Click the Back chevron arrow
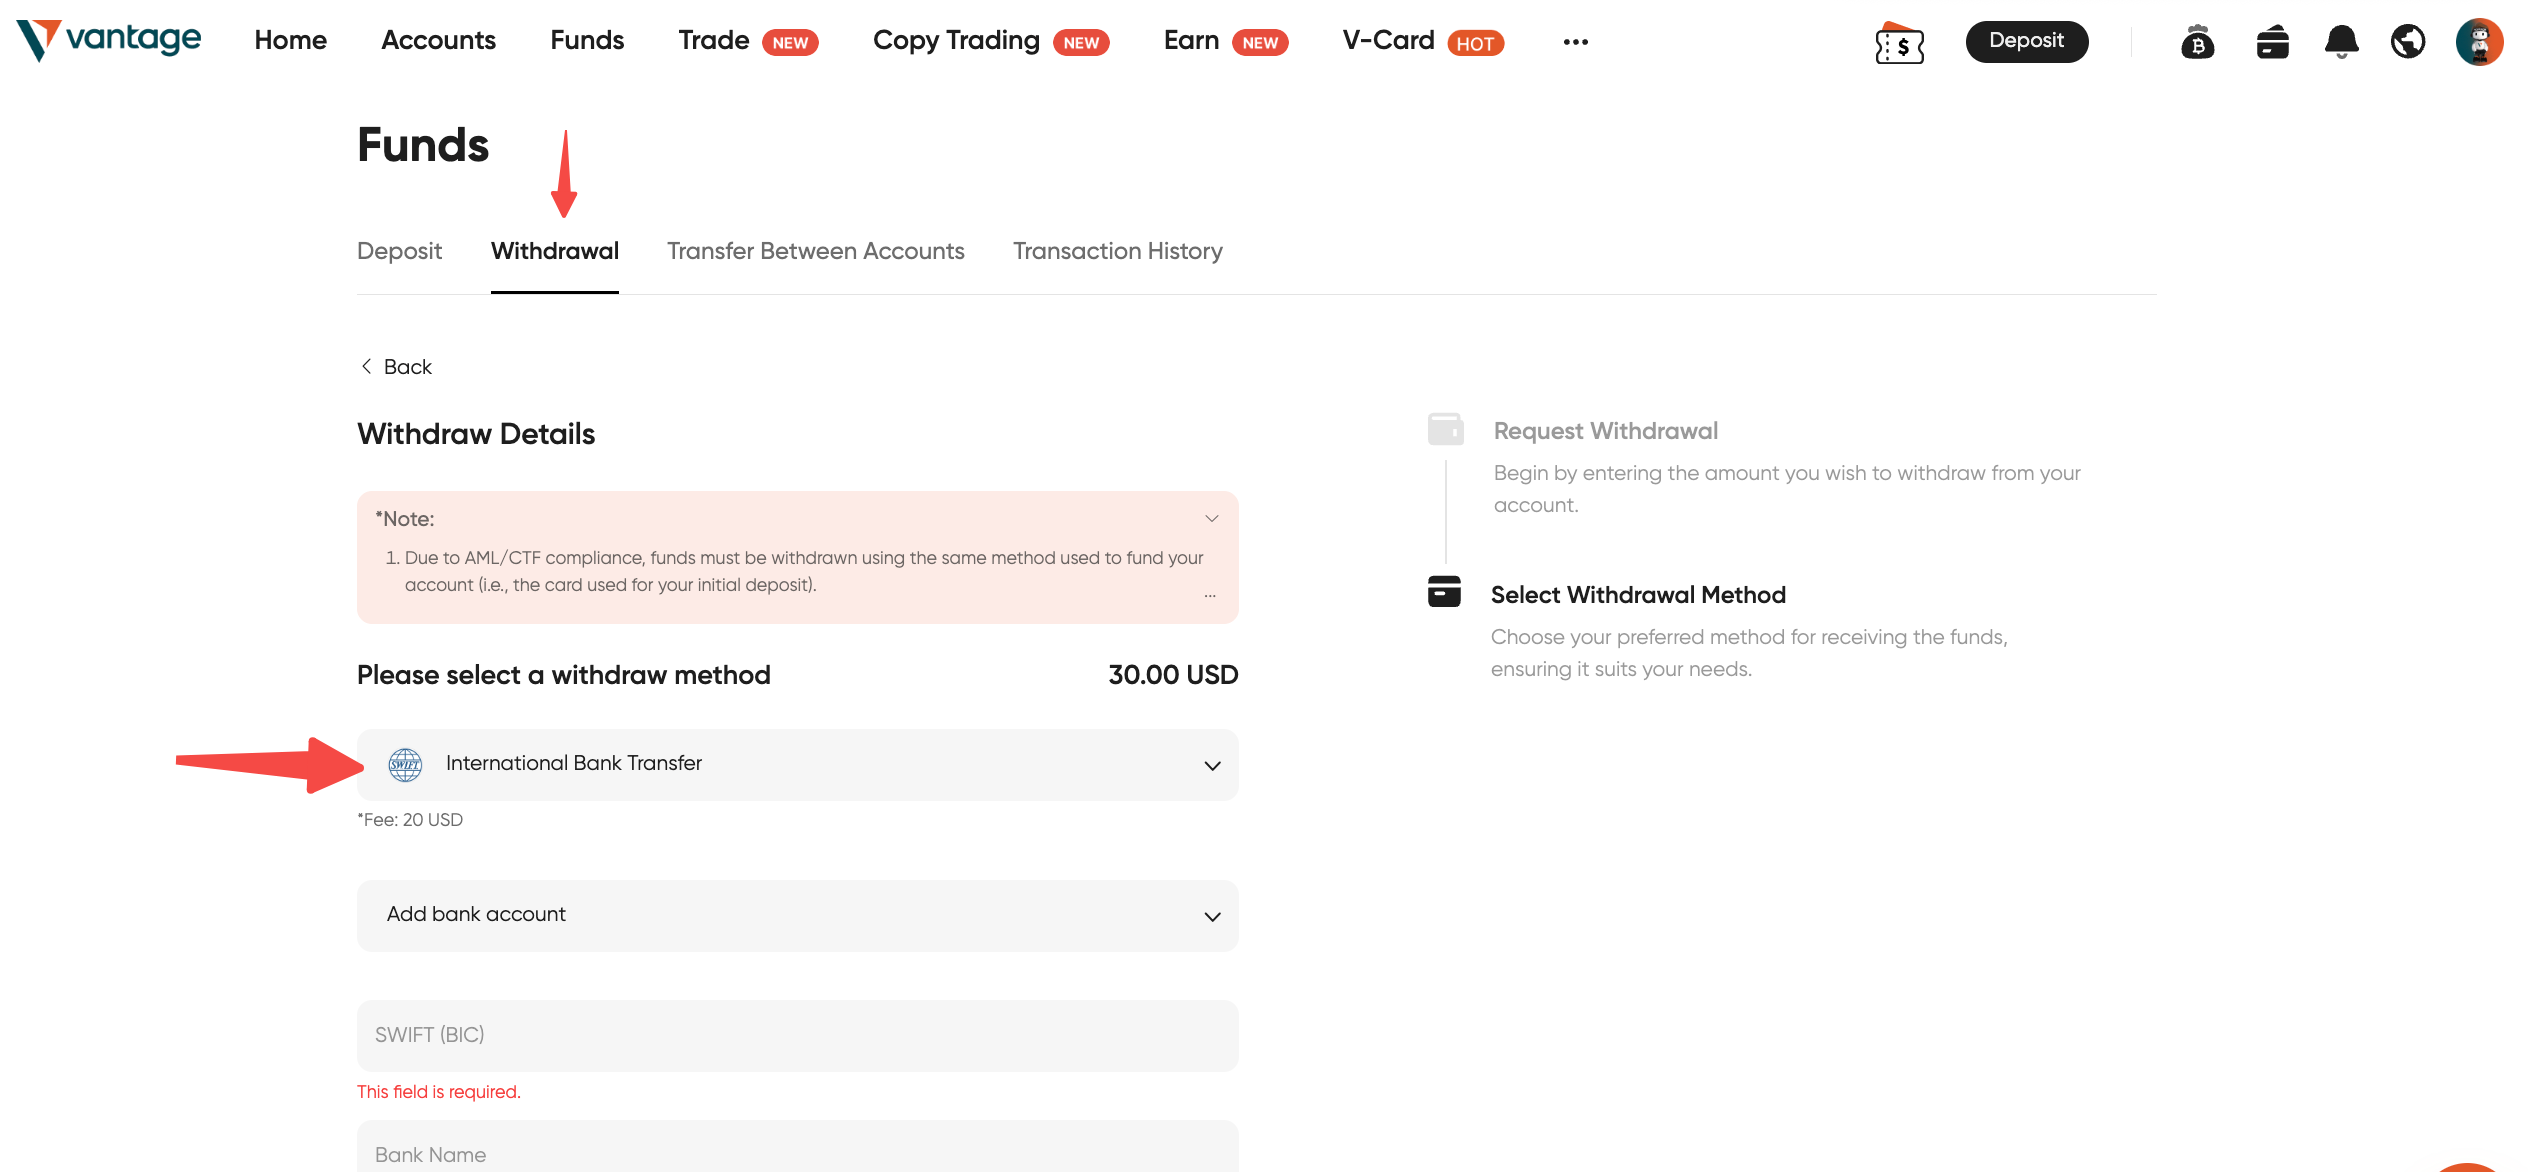Screen dimensions: 2528x1172 click(366, 367)
